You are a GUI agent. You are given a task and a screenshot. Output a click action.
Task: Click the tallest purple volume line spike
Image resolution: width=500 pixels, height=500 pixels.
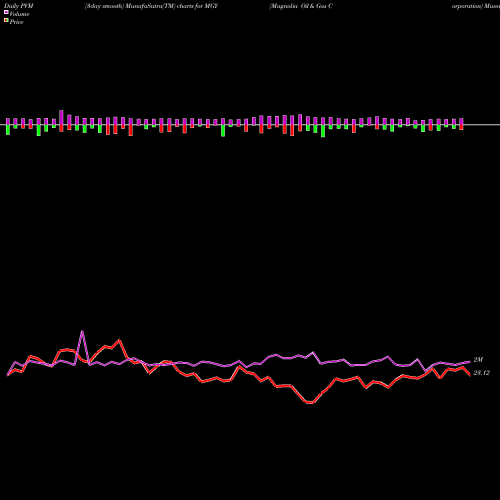(82, 331)
